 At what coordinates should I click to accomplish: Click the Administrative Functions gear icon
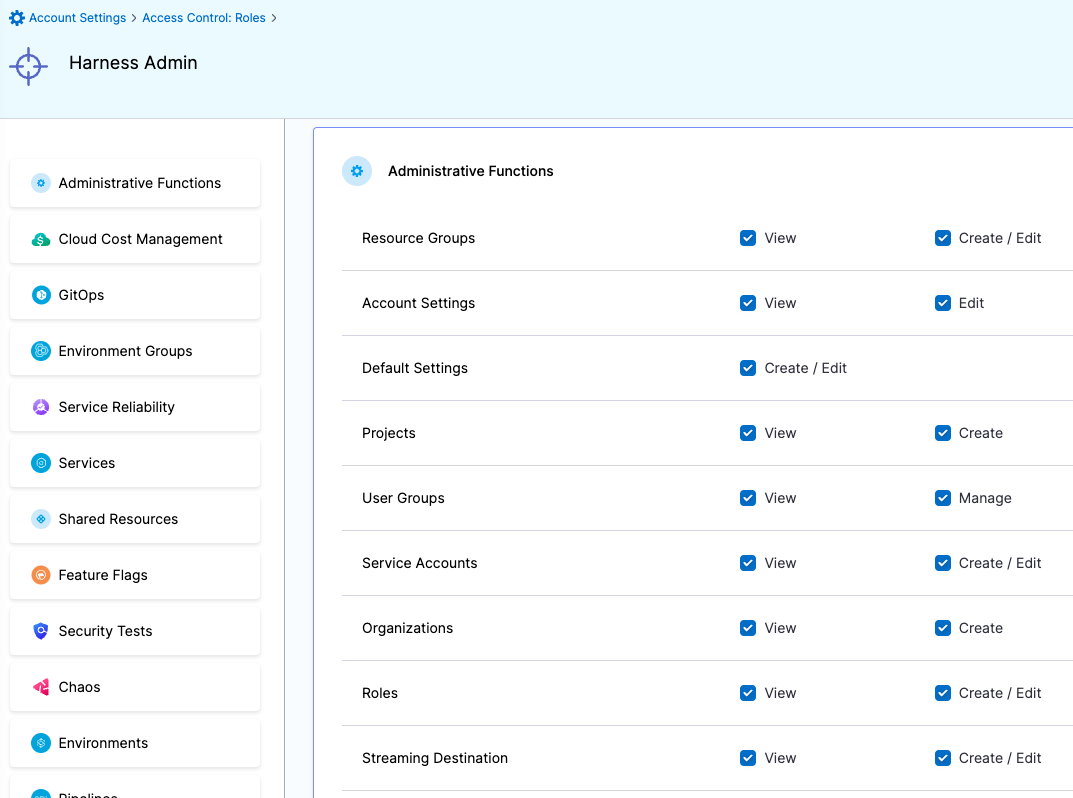(x=40, y=183)
